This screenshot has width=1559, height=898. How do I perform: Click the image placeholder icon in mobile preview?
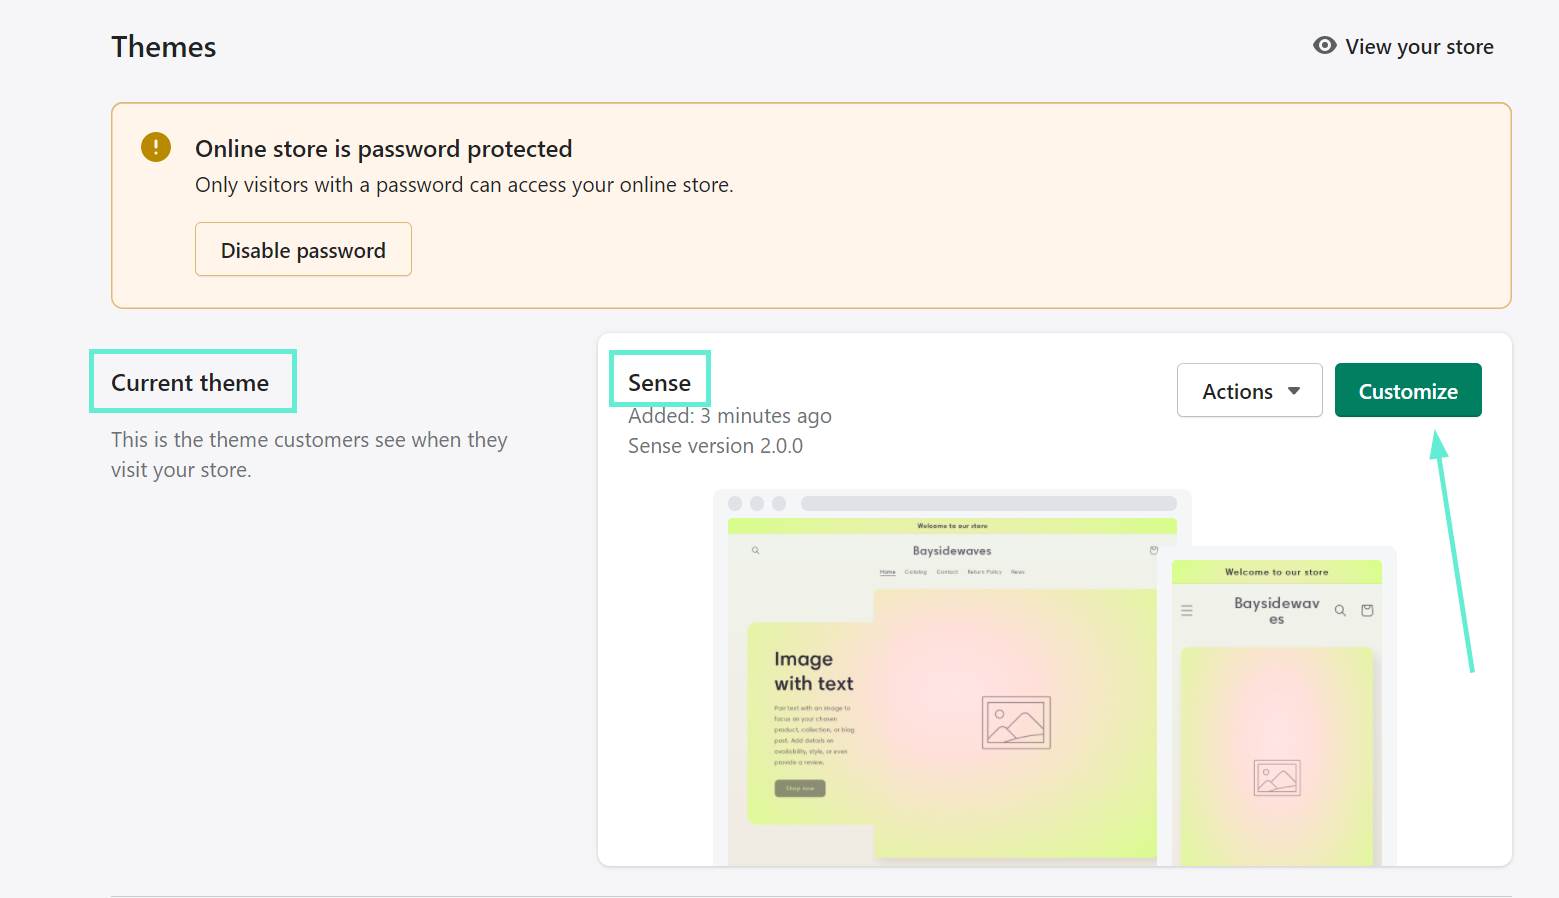tap(1277, 777)
